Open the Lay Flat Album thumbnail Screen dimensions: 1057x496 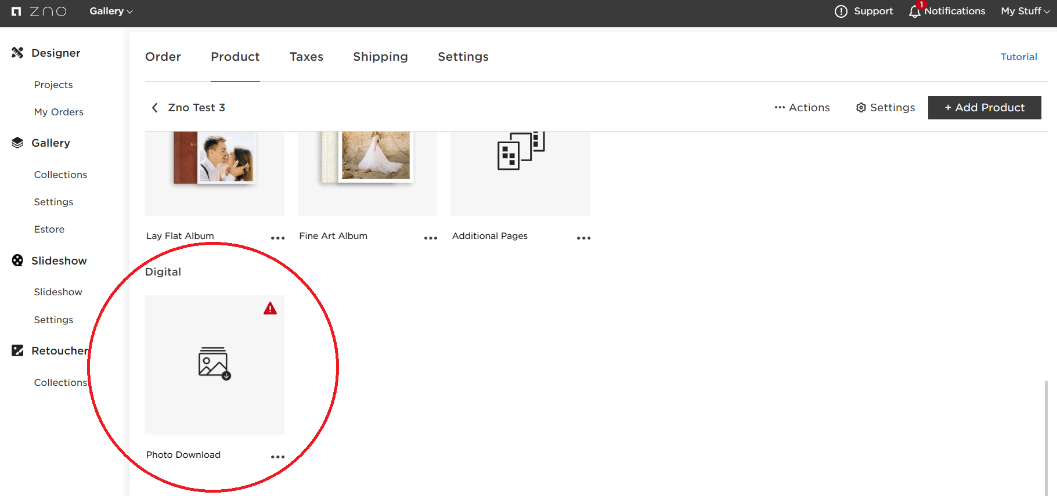pos(215,174)
